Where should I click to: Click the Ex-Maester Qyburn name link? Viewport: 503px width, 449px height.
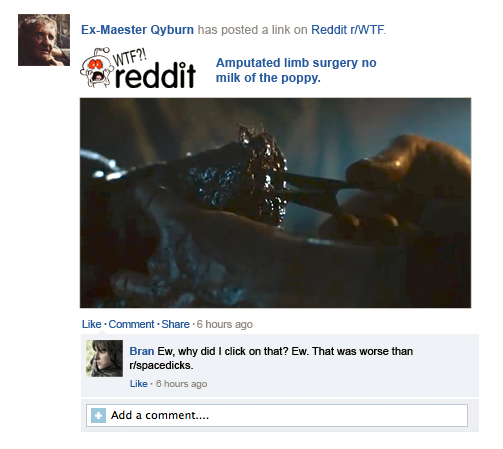(x=137, y=30)
